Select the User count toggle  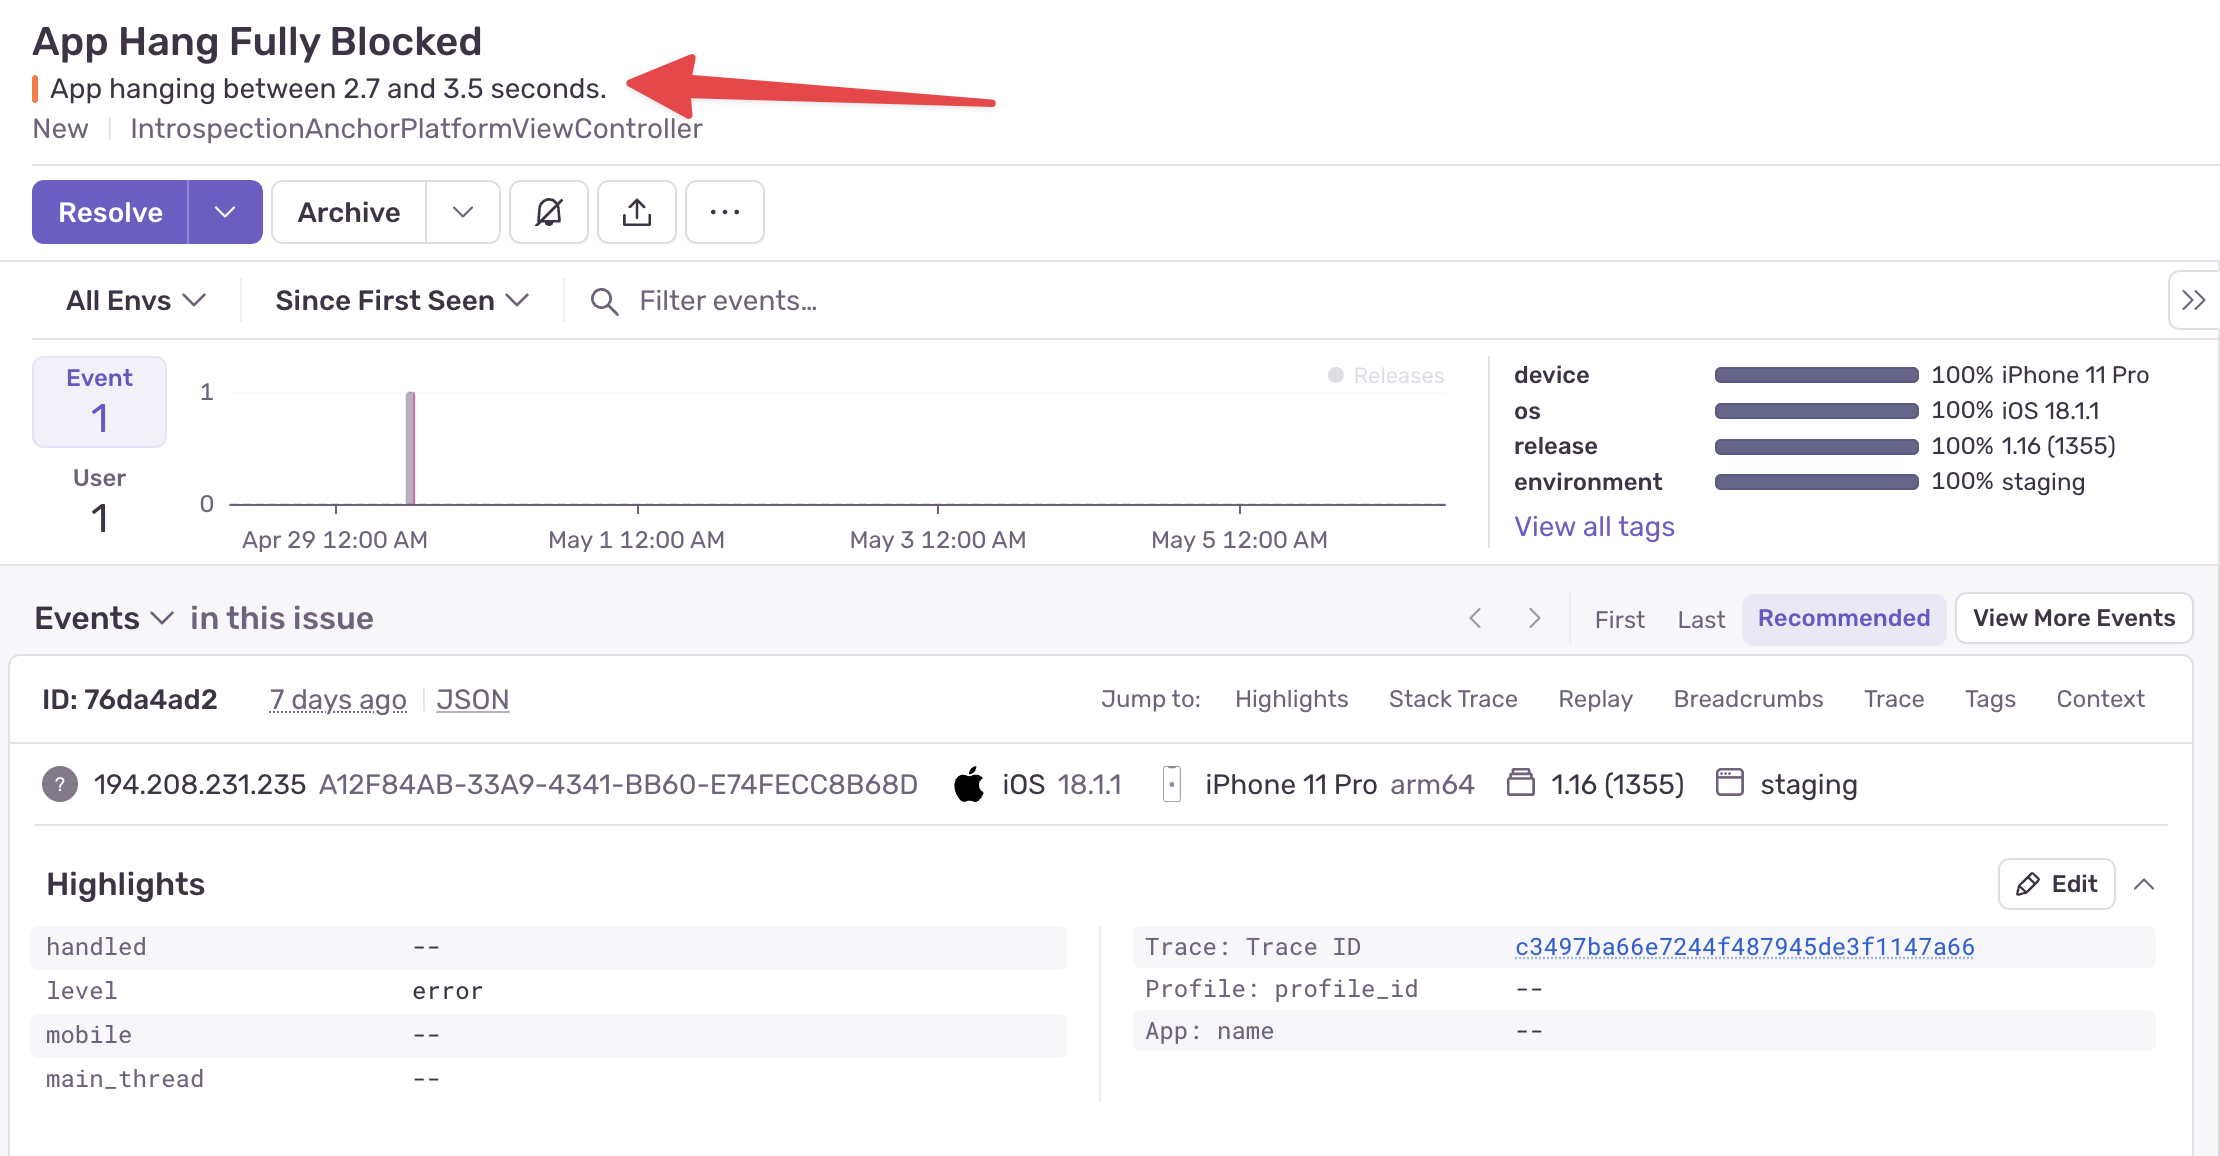(99, 500)
